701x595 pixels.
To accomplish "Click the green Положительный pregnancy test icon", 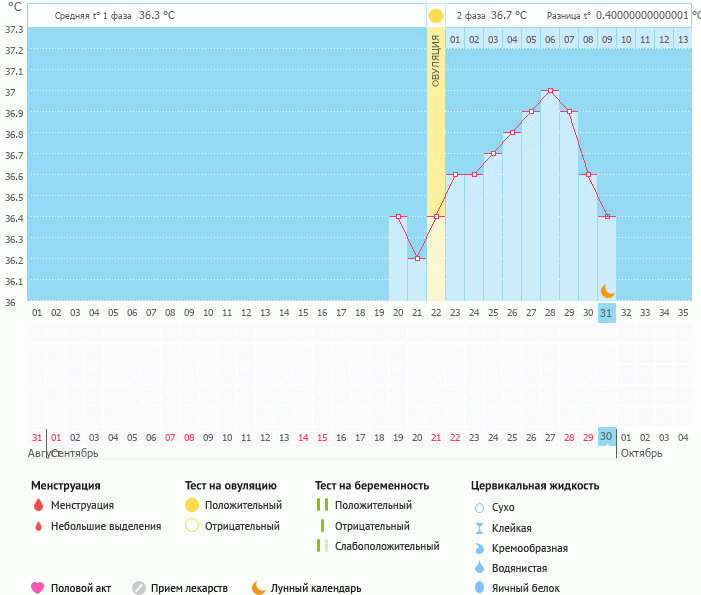I will coord(322,505).
